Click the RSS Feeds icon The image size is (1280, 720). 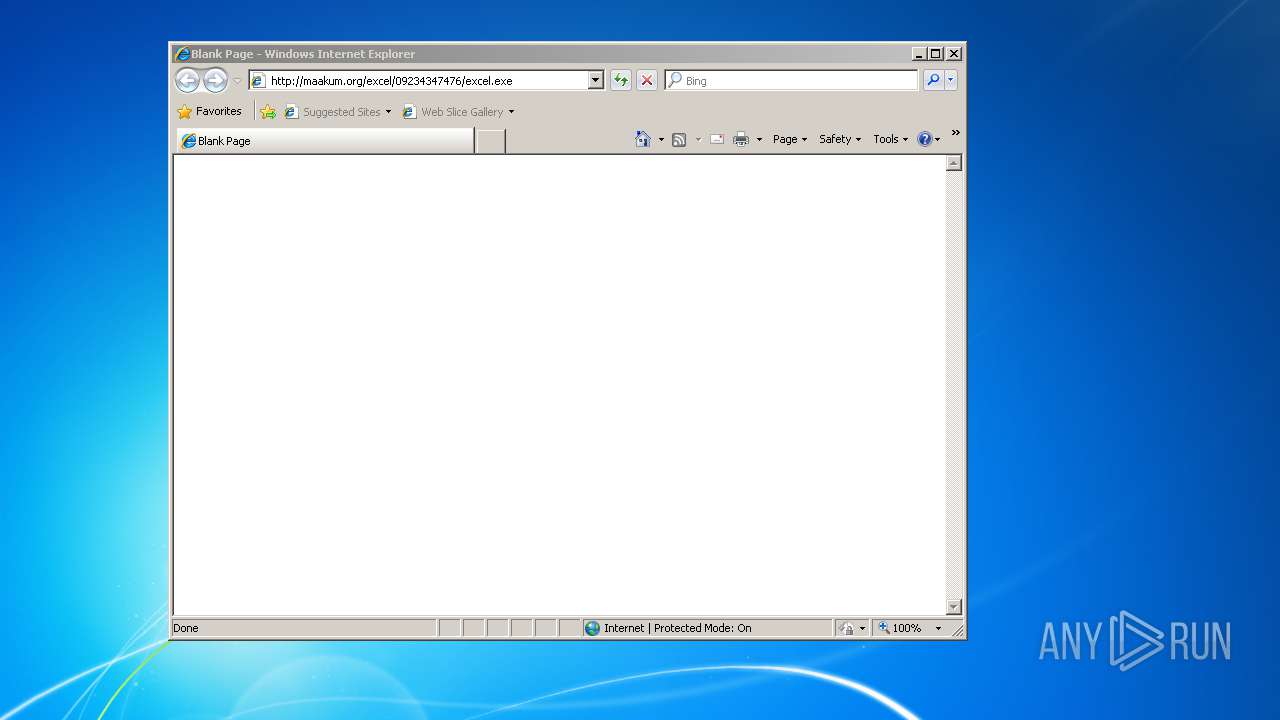679,140
